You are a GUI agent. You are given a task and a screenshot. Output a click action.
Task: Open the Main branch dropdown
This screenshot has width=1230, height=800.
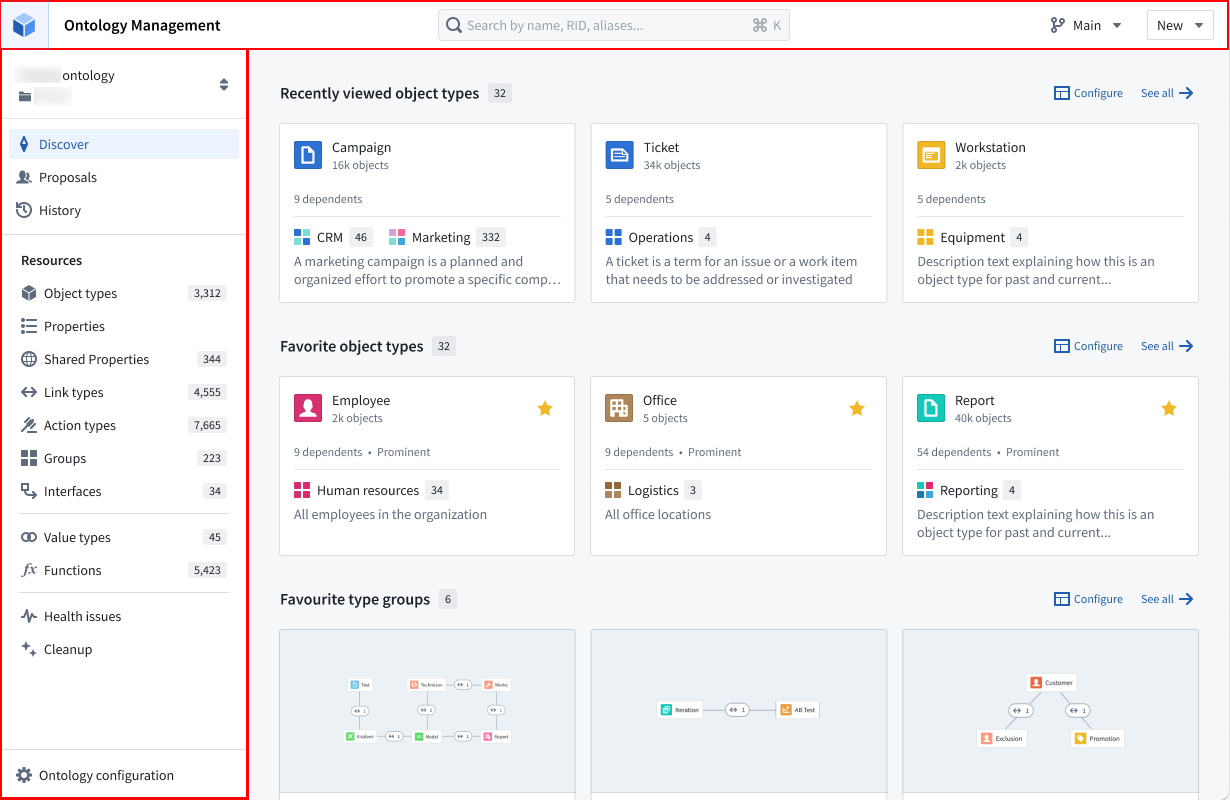(1086, 26)
